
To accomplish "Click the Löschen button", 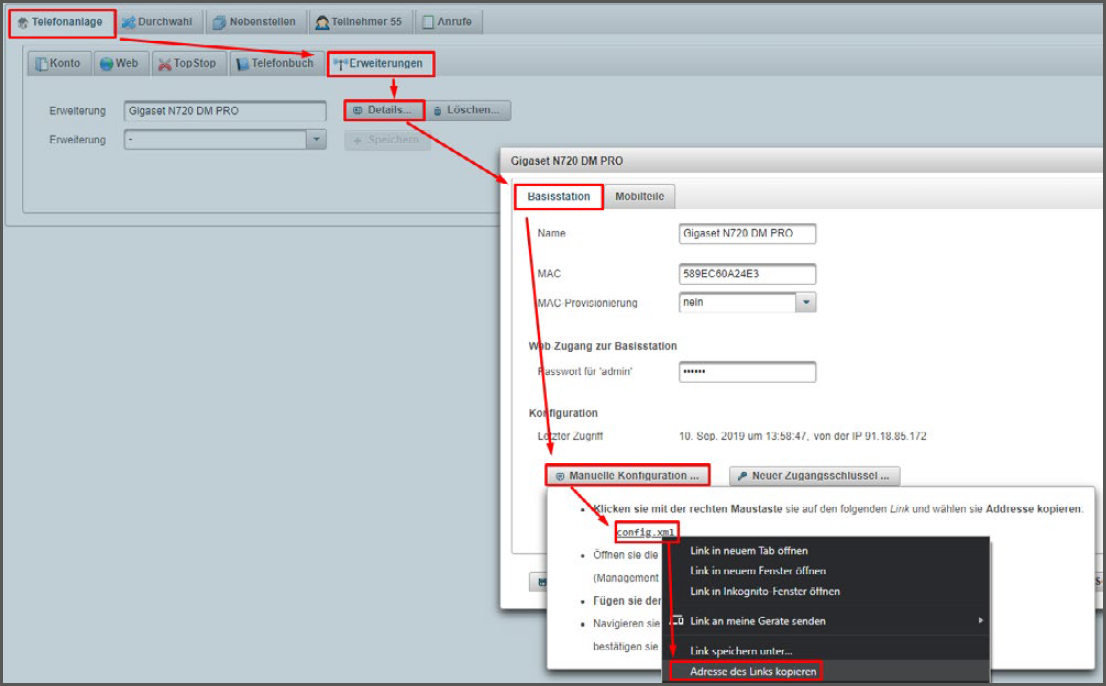I will point(467,110).
